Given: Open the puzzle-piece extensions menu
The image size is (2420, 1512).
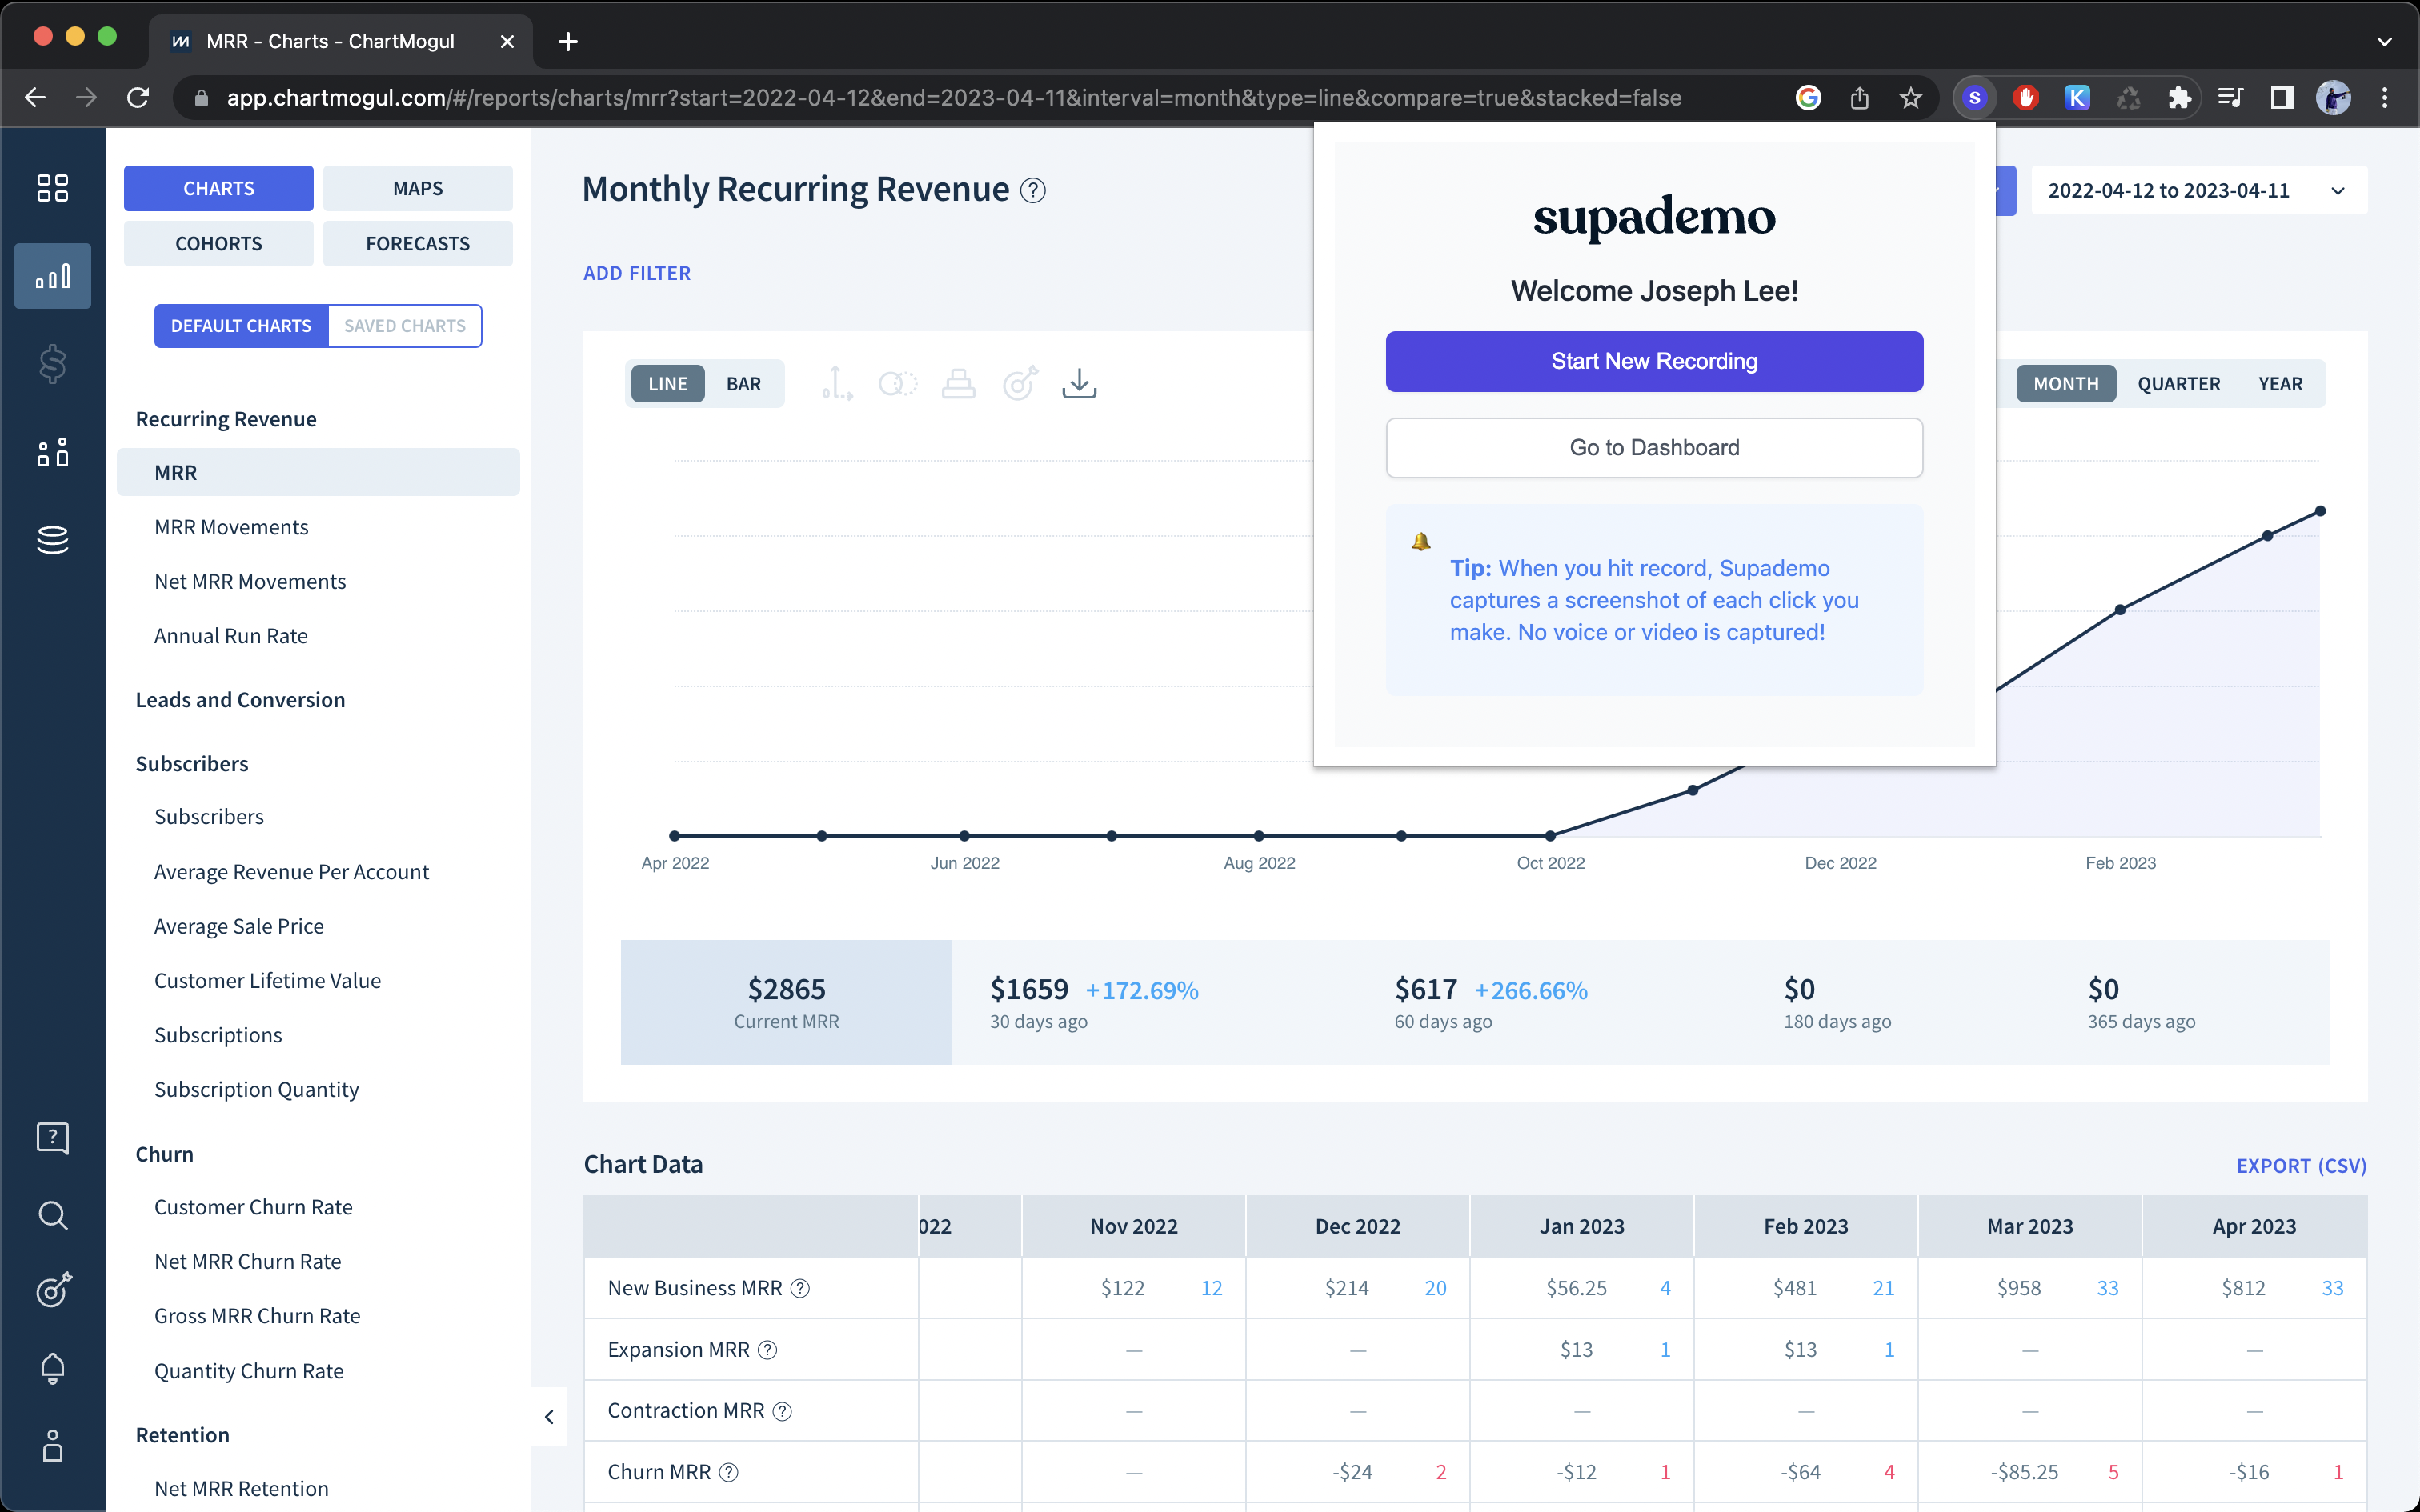Looking at the screenshot, I should tap(2179, 98).
